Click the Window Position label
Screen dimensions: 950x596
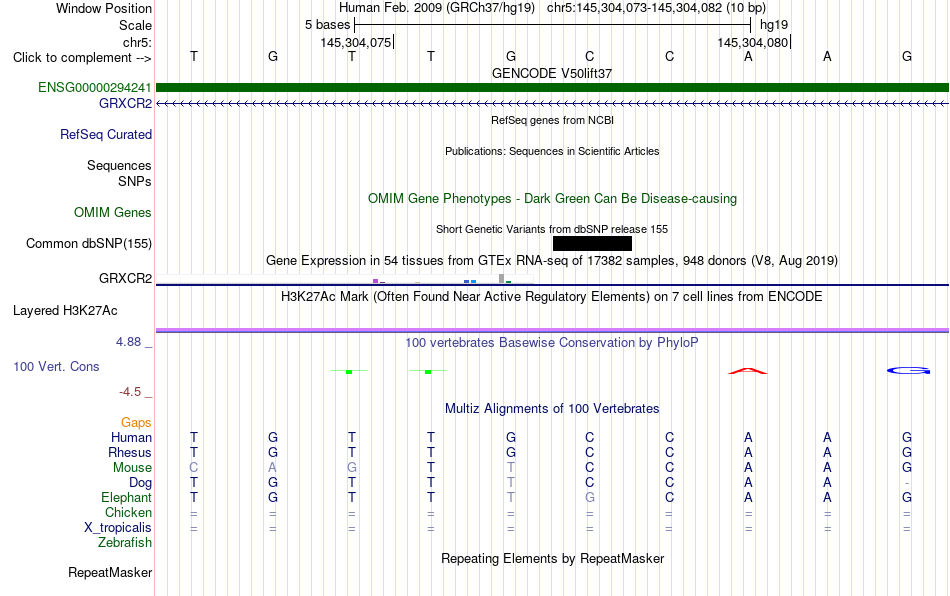(x=104, y=8)
